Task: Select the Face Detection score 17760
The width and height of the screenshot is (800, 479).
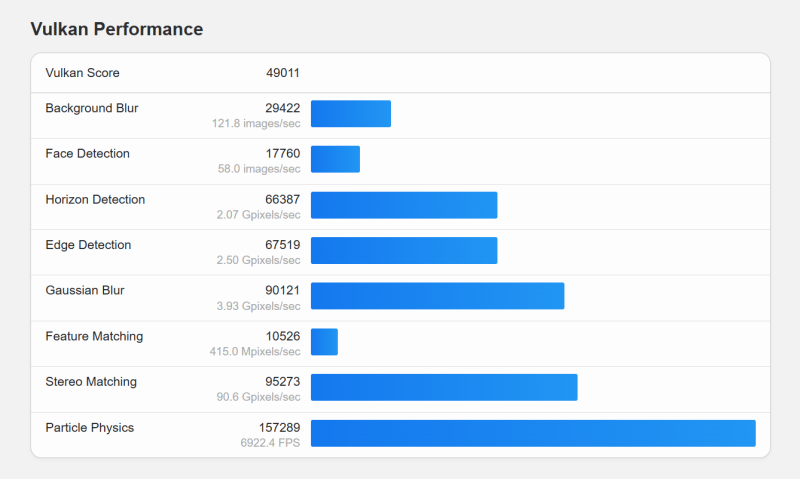Action: pos(283,154)
